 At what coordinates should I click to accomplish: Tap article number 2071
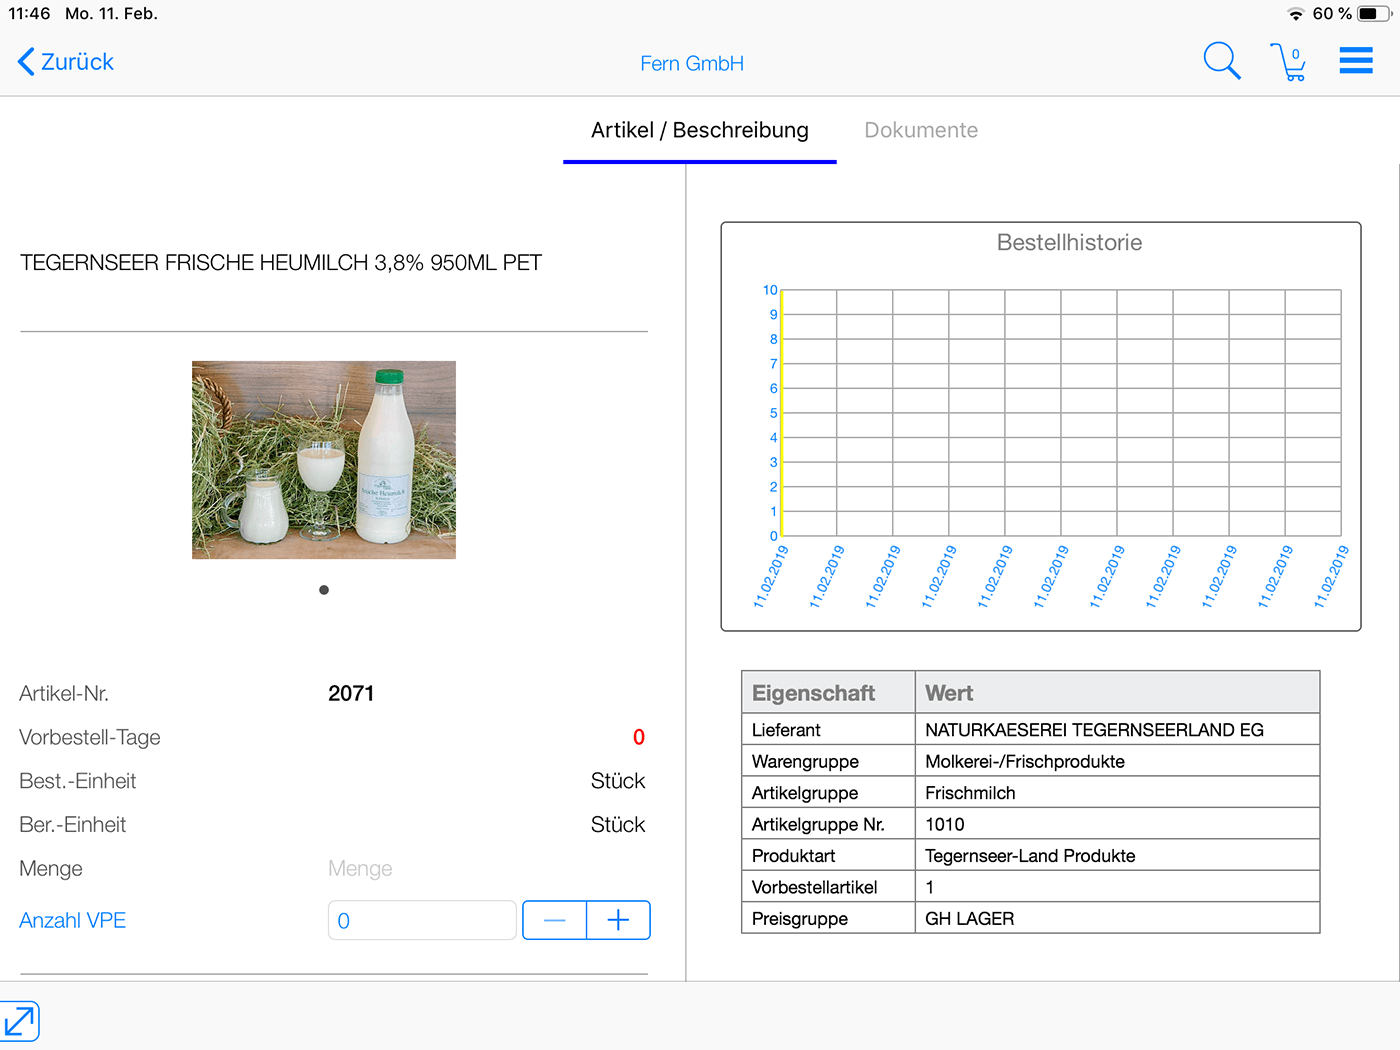tap(351, 693)
